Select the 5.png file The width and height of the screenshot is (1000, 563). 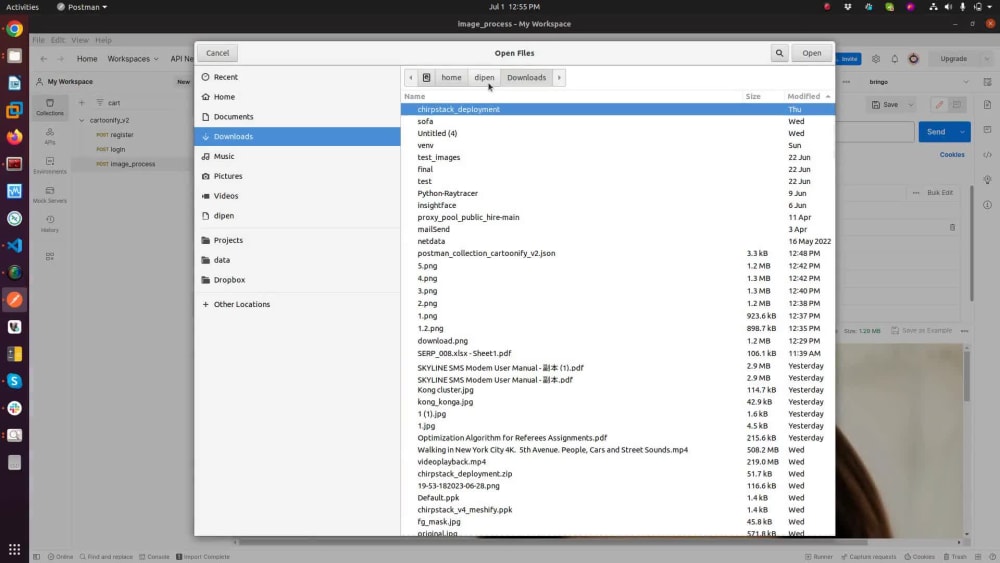point(617,266)
